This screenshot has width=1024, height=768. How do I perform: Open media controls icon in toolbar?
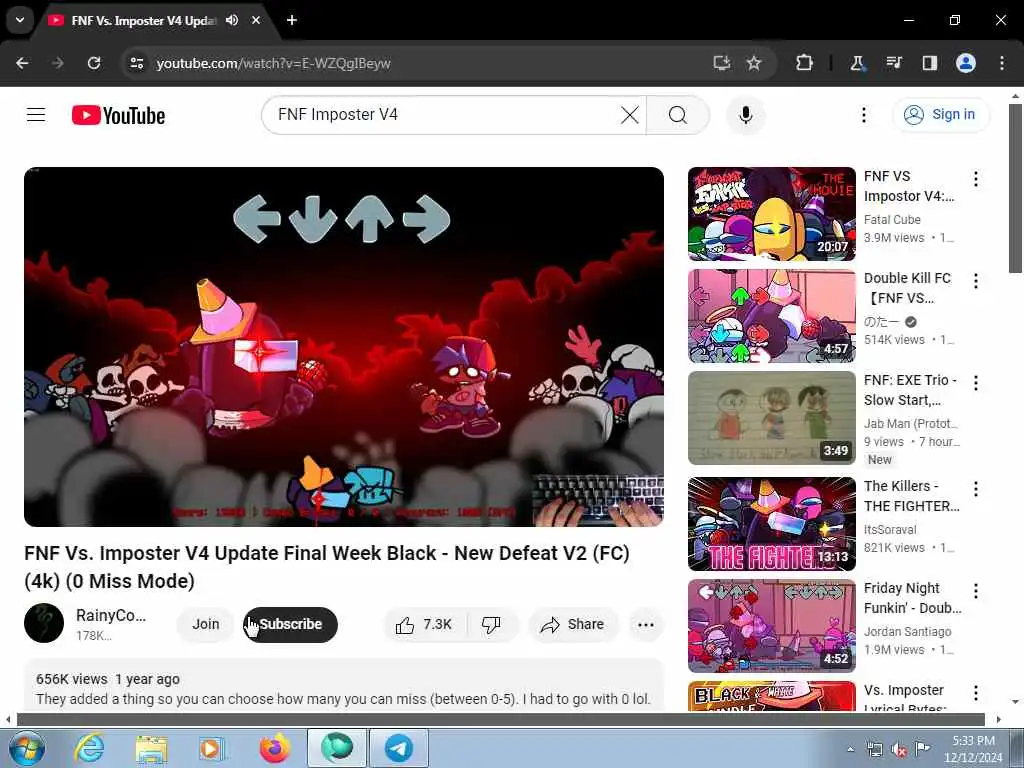(x=894, y=63)
